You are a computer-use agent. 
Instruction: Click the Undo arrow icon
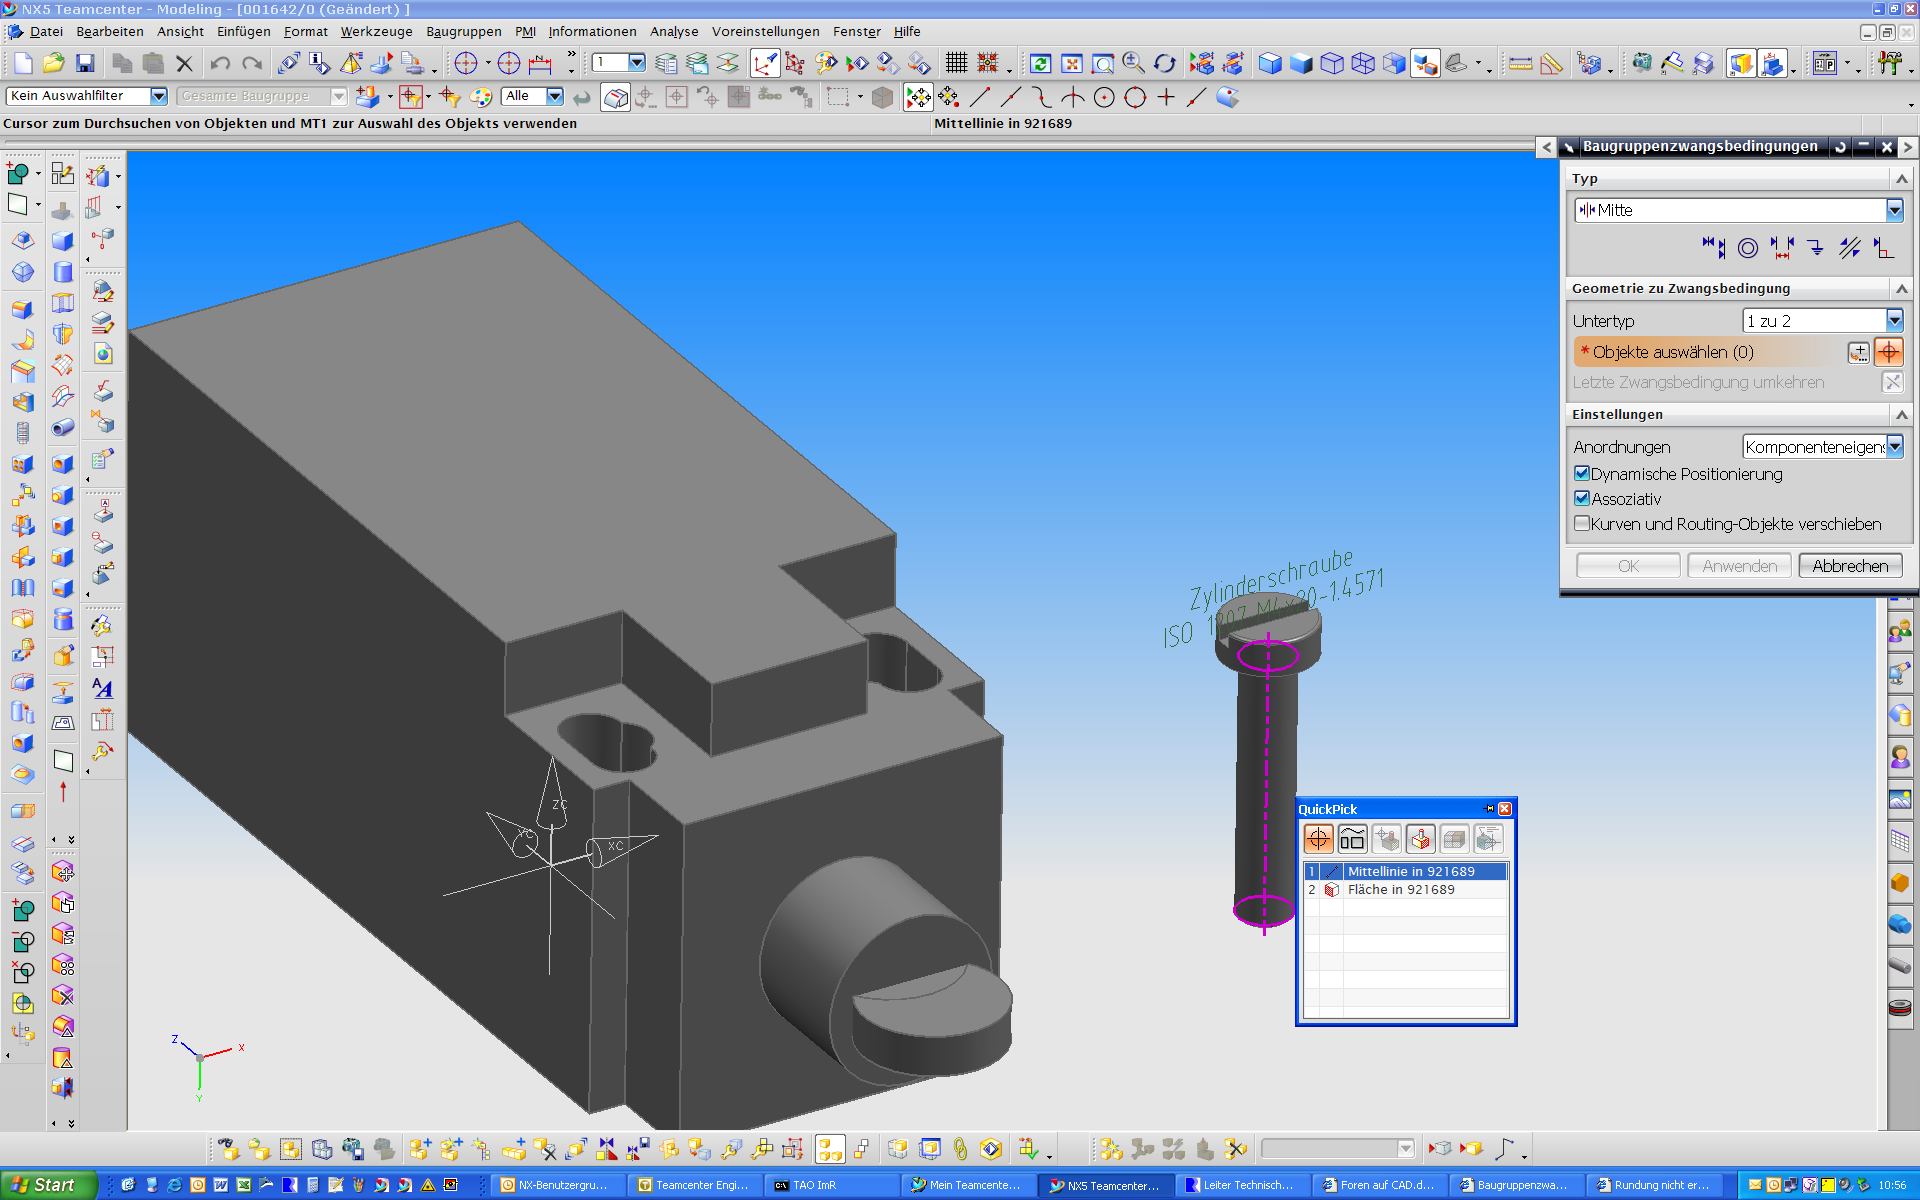point(220,64)
